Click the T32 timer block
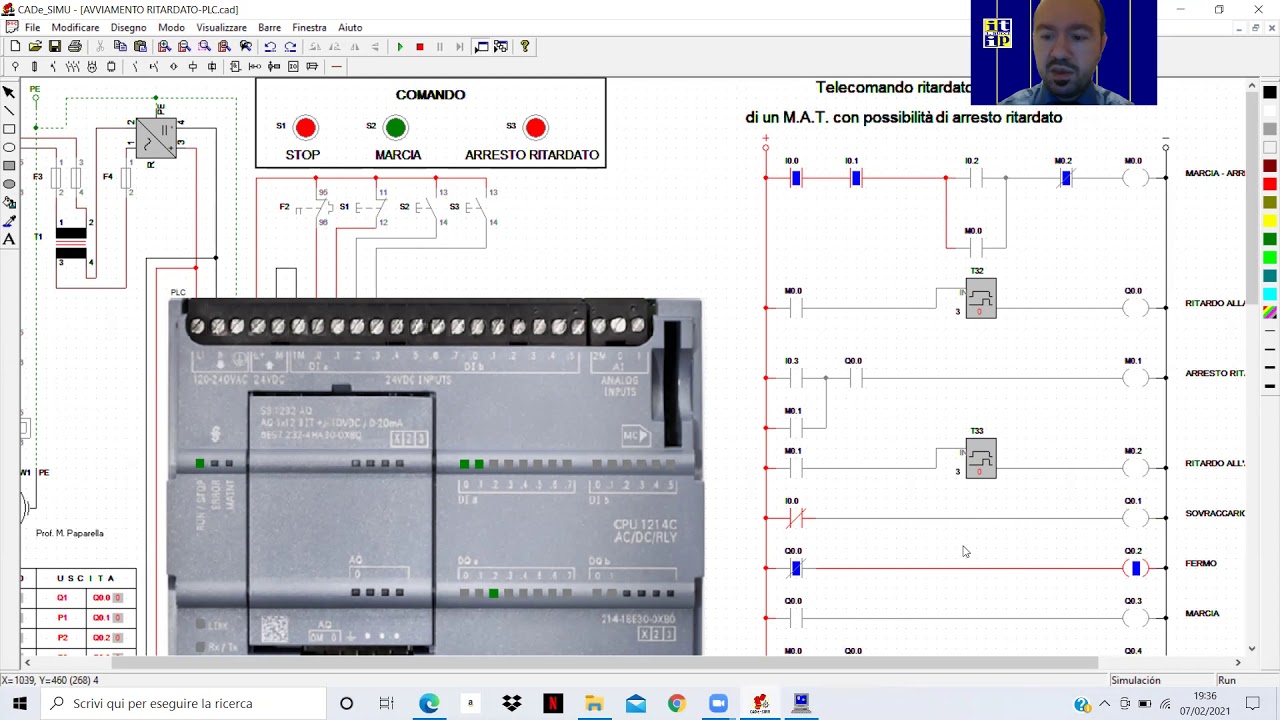The image size is (1280, 720). (x=981, y=298)
